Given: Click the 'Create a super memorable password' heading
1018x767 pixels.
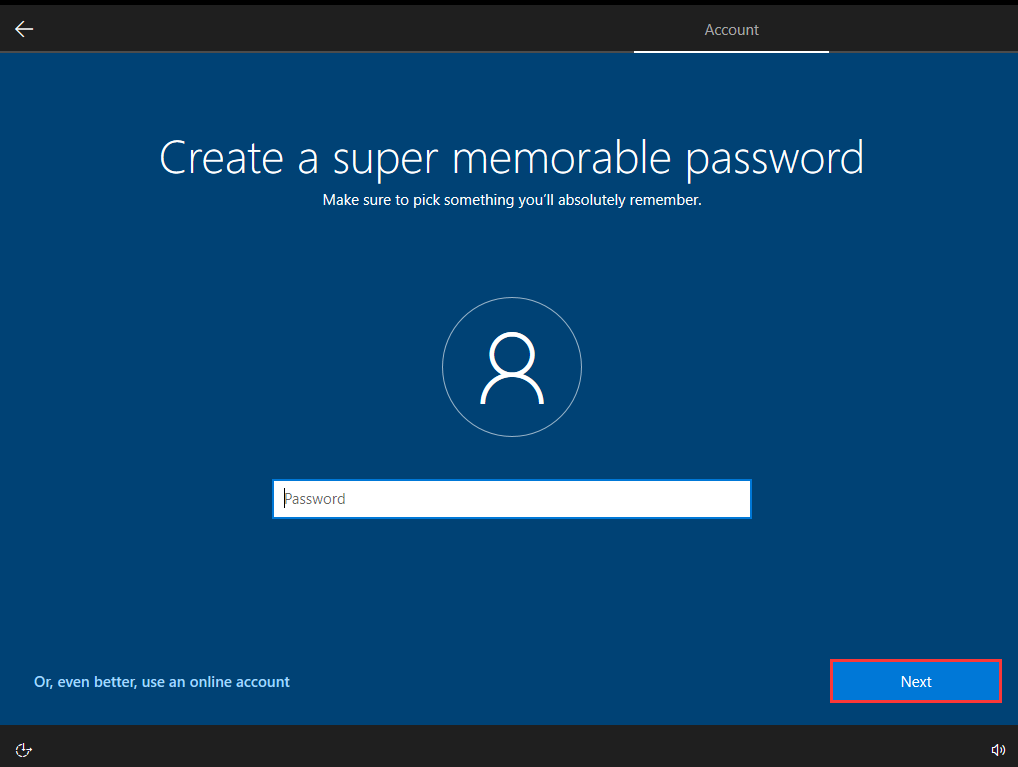Looking at the screenshot, I should coord(512,158).
